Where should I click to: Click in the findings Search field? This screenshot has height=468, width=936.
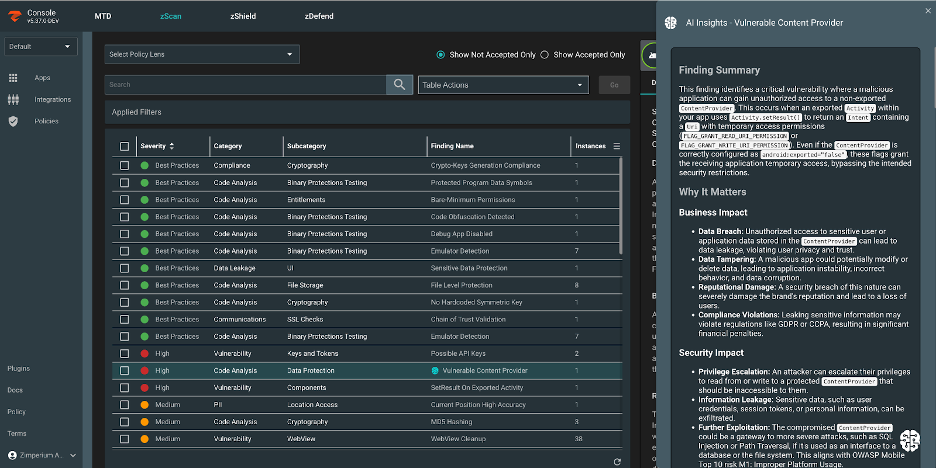(x=245, y=85)
